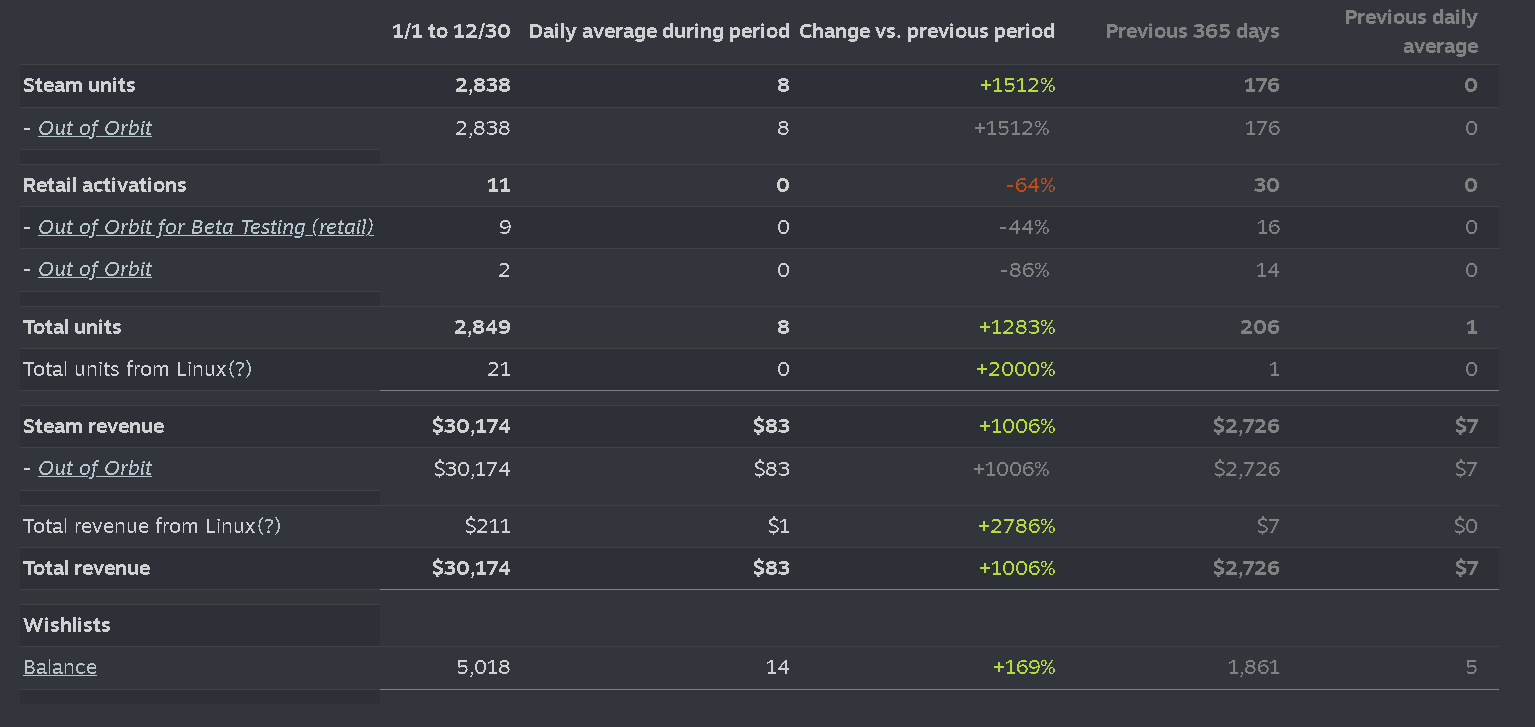Select the 2,849 total units value
The image size is (1535, 727).
pos(483,327)
